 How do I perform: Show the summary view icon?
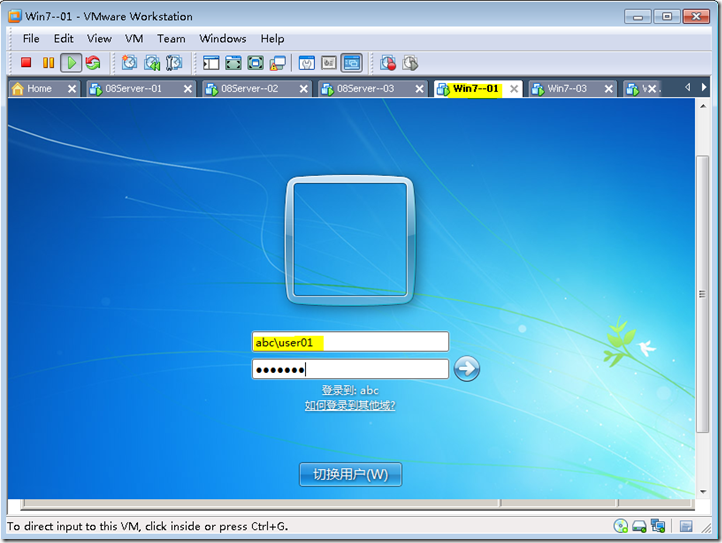[x=307, y=63]
